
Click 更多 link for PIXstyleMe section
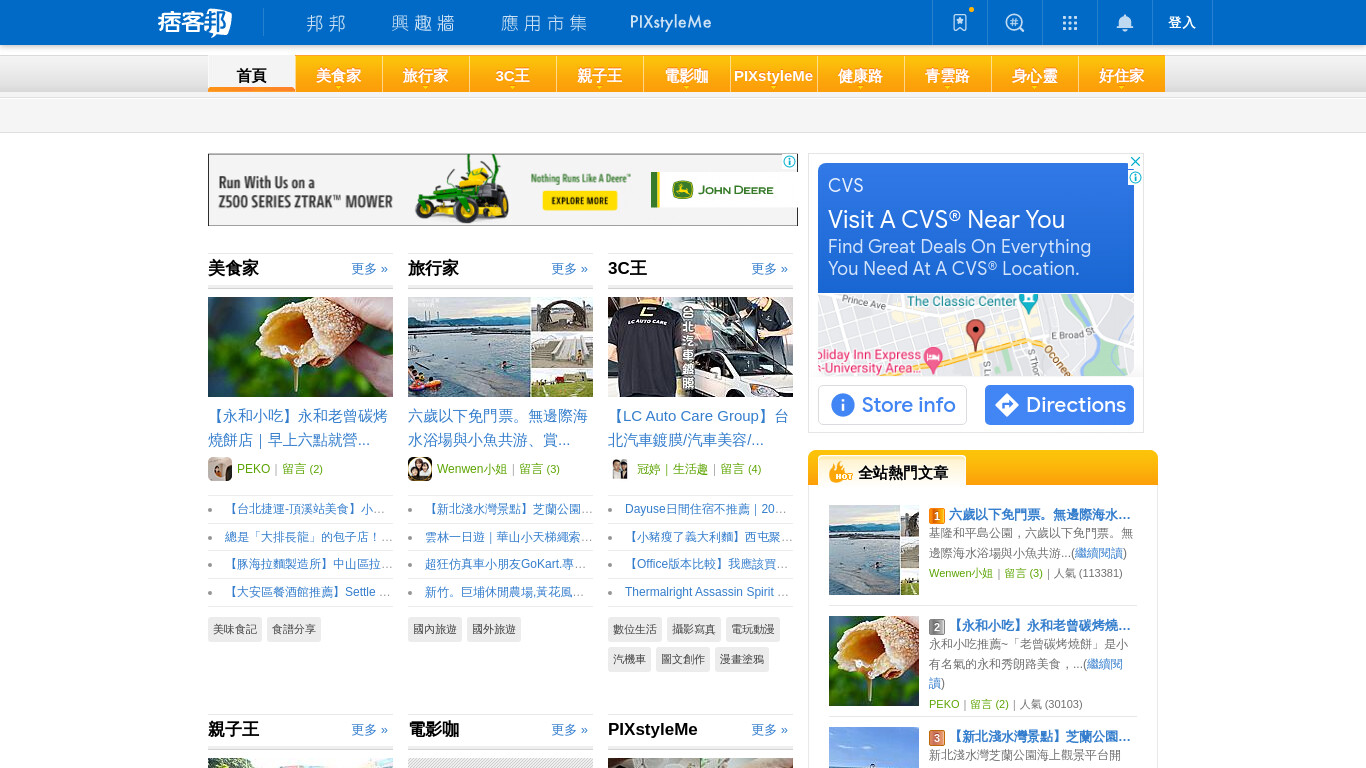click(x=770, y=730)
